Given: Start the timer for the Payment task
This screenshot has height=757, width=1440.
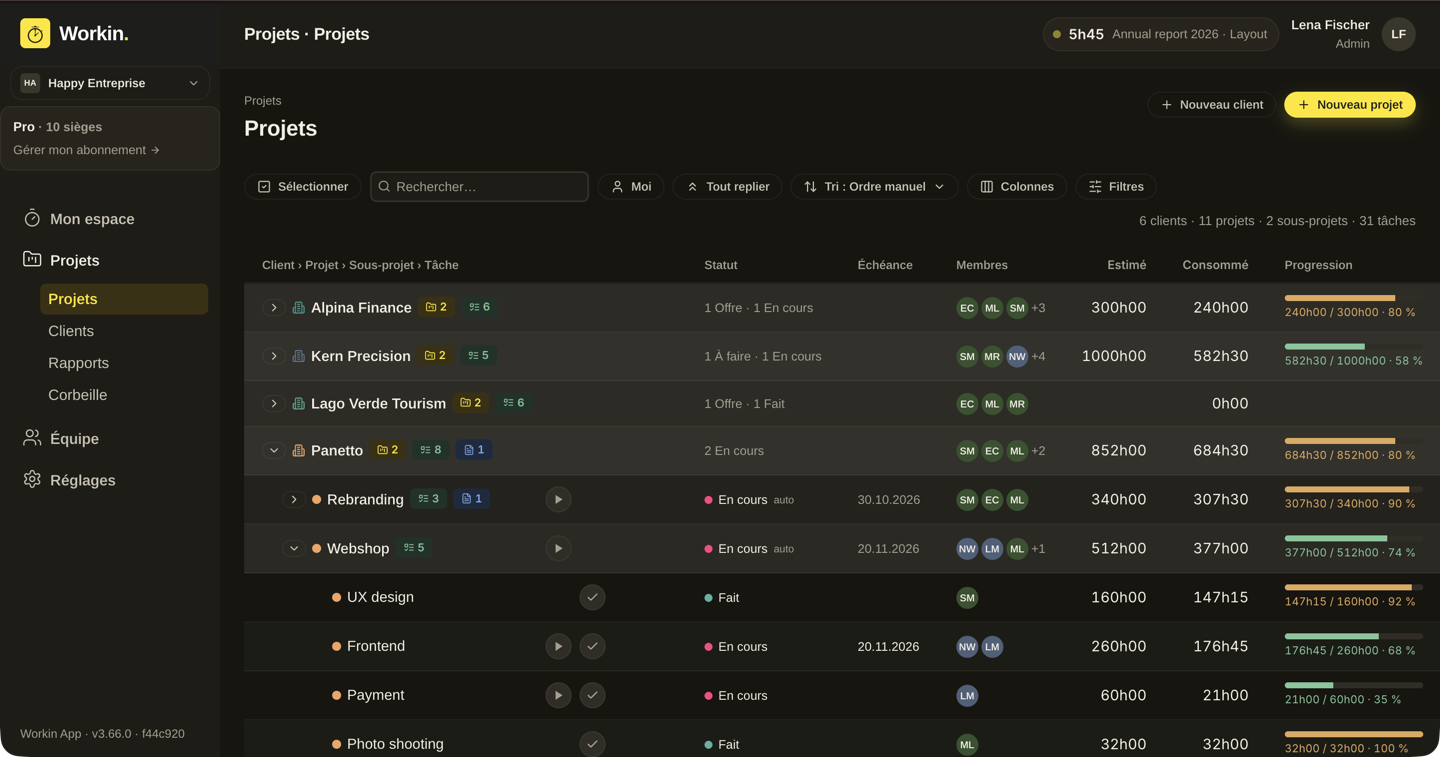Looking at the screenshot, I should [558, 695].
